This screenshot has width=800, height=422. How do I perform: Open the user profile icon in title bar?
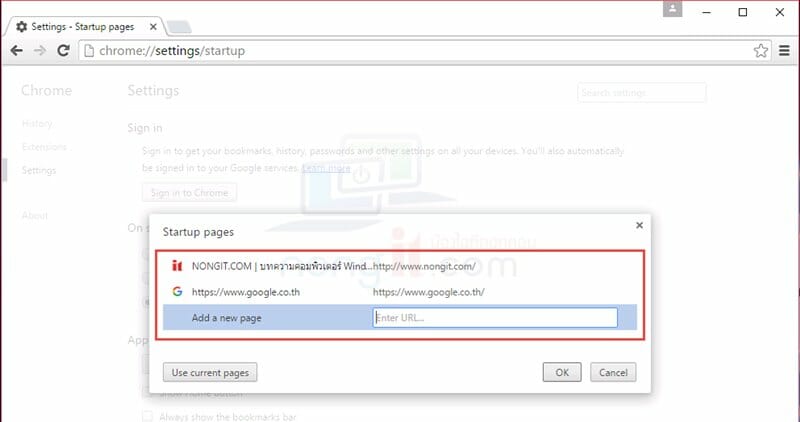[672, 9]
